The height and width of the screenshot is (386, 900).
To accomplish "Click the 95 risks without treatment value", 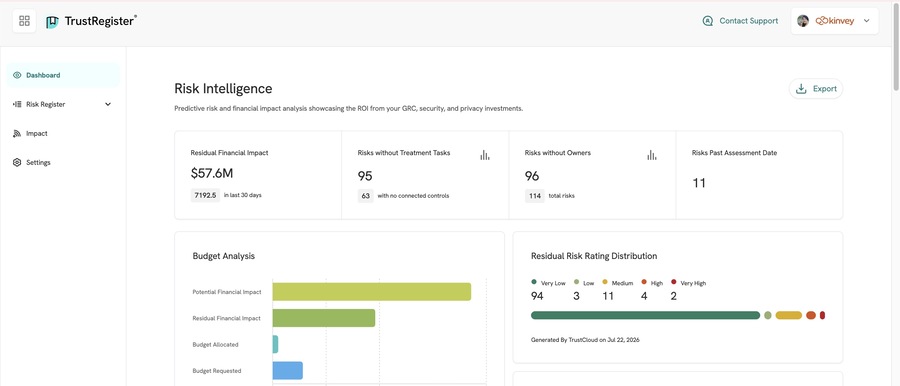I will pyautogui.click(x=365, y=176).
